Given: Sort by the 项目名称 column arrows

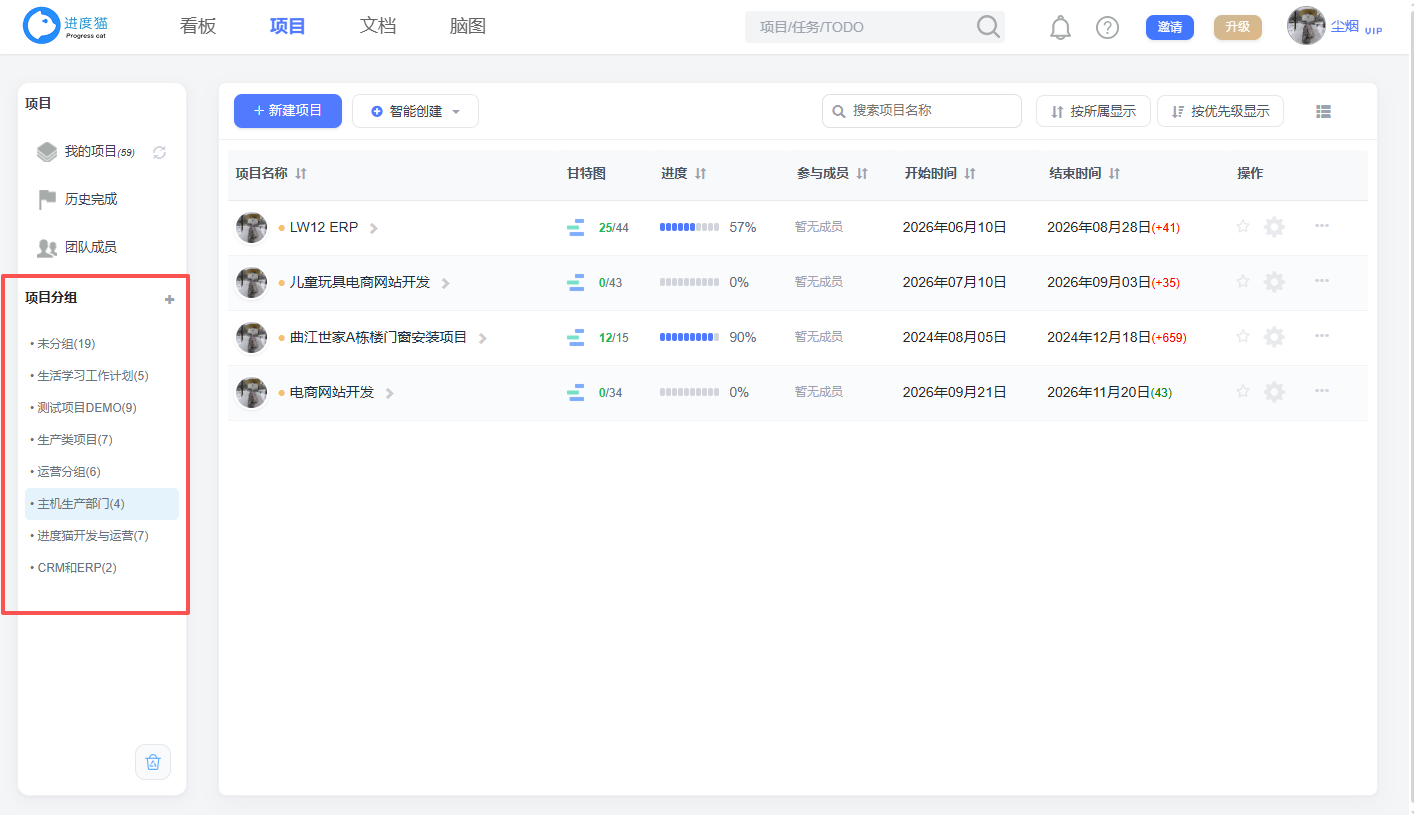Looking at the screenshot, I should (301, 174).
